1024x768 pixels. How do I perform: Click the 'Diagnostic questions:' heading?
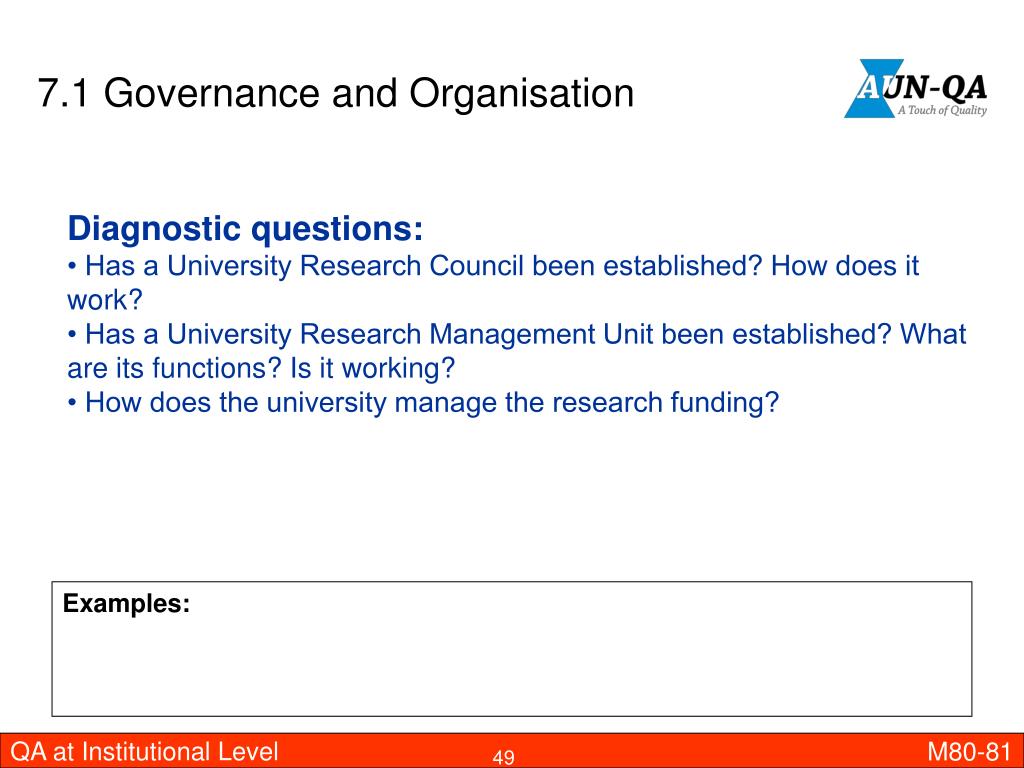coord(246,229)
